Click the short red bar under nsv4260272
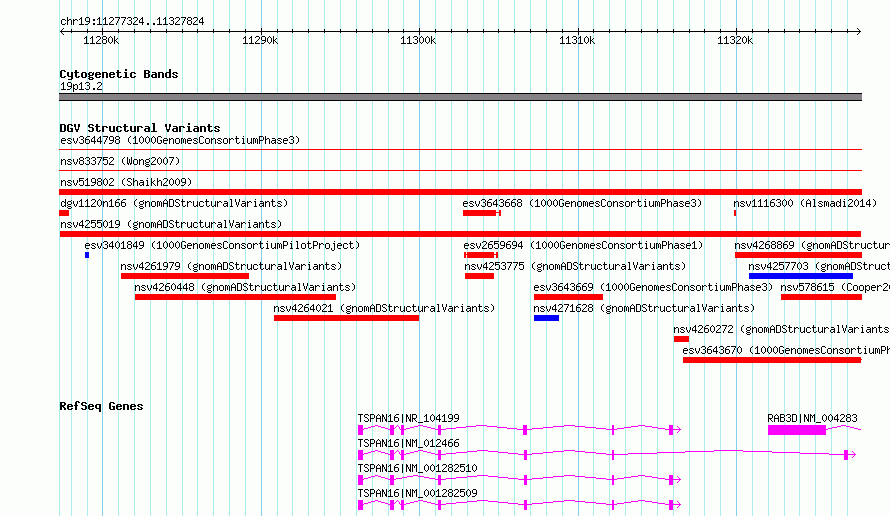Image resolution: width=890 pixels, height=516 pixels. (681, 339)
